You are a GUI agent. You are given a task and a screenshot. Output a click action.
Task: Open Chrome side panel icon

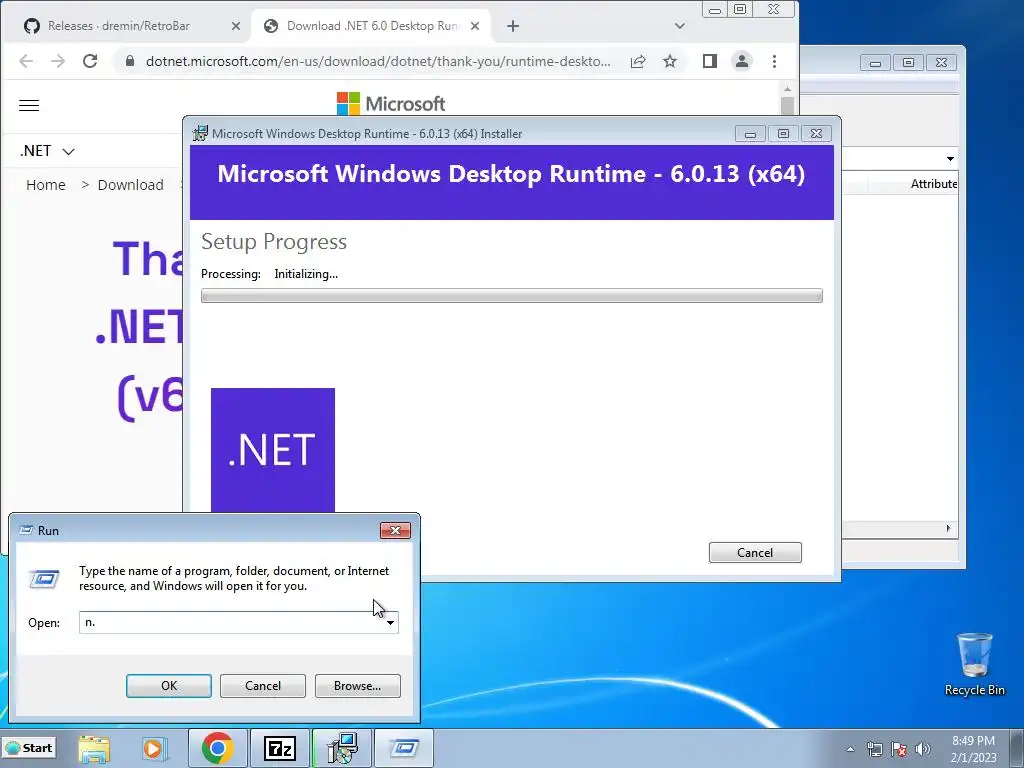pos(710,61)
